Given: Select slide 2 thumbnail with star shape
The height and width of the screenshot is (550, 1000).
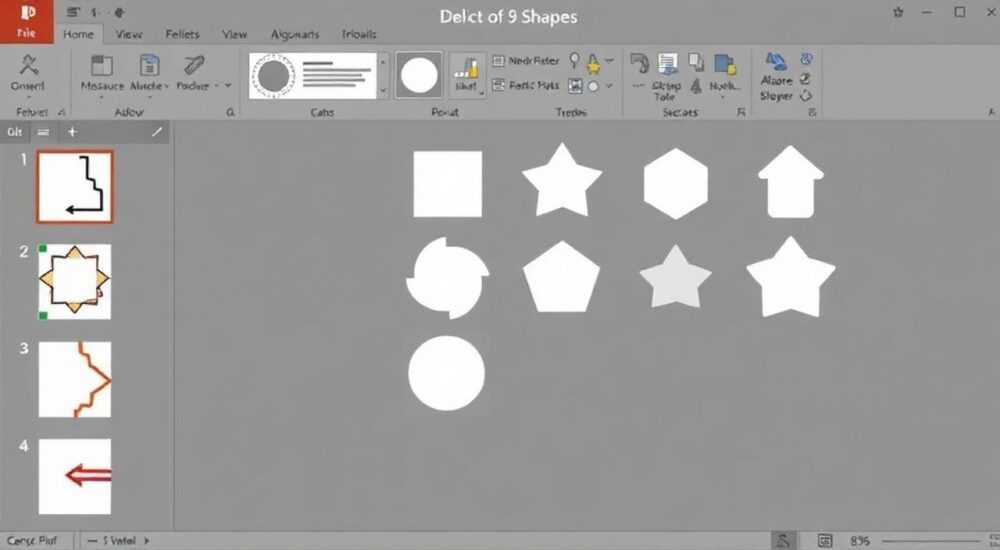Looking at the screenshot, I should click(x=75, y=281).
